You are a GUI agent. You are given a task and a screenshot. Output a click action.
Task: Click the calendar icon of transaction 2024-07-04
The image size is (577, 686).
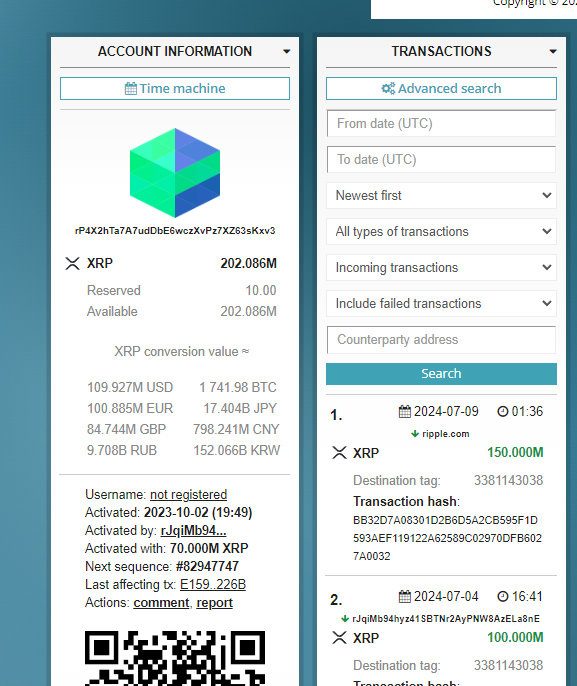(x=405, y=597)
